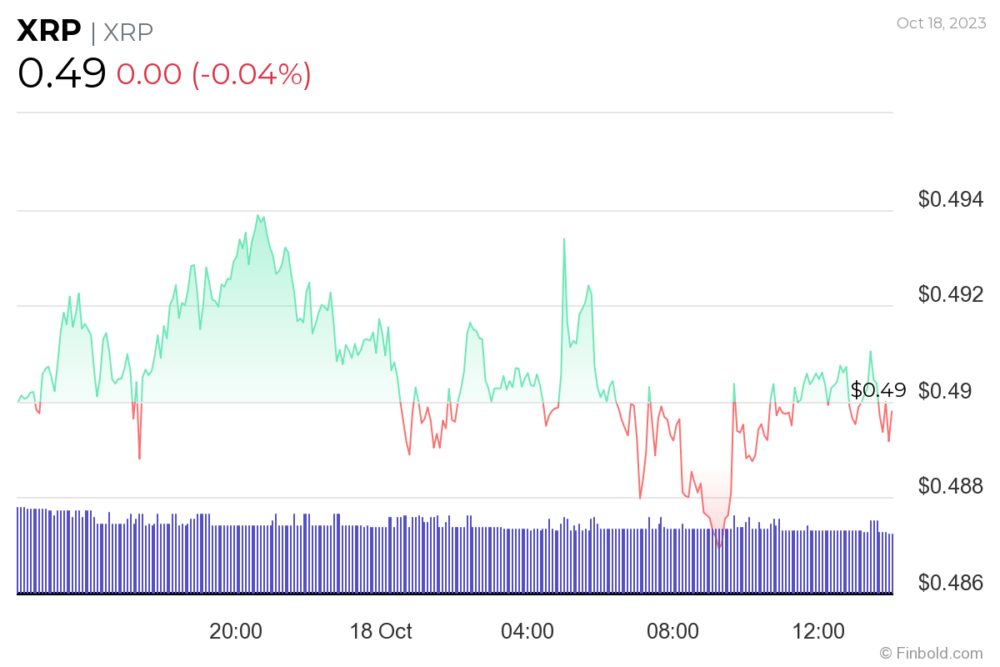Click the $0.492 price axis label
The image size is (1000, 667).
coord(950,295)
